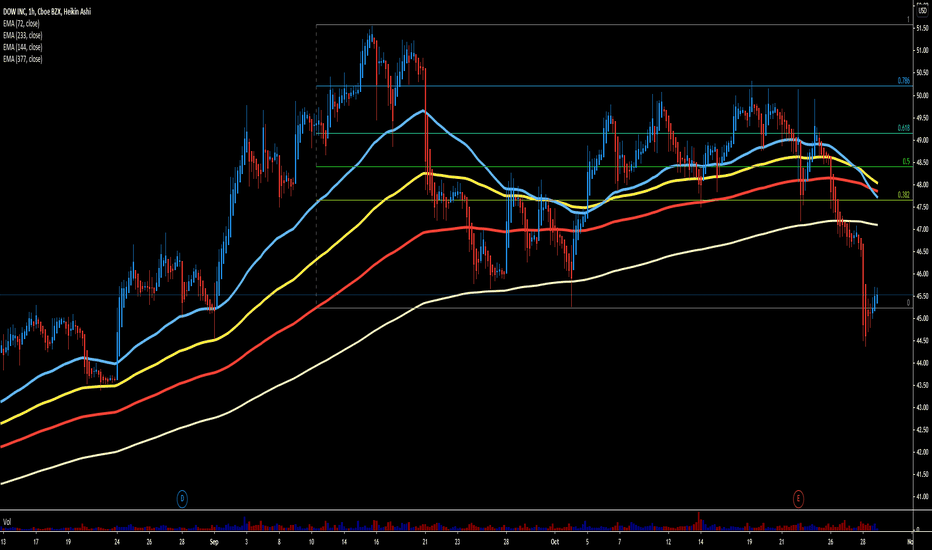Click the Oct label on time axis
This screenshot has width=932, height=550.
coord(555,542)
